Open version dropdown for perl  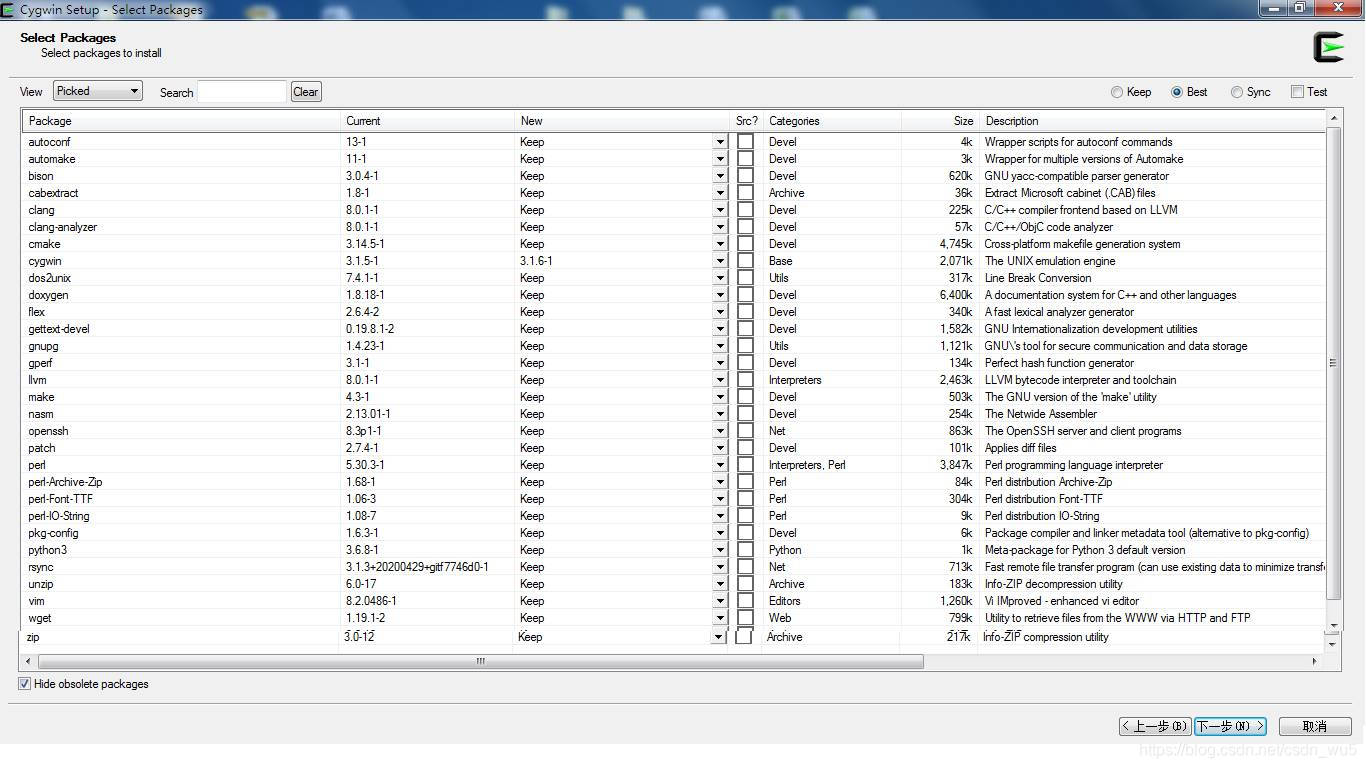720,465
